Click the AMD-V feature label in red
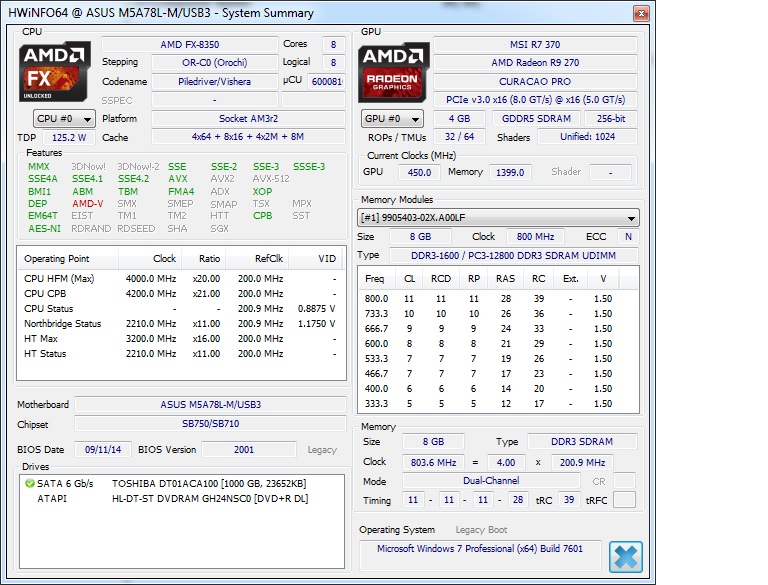The width and height of the screenshot is (768, 585). click(x=88, y=204)
